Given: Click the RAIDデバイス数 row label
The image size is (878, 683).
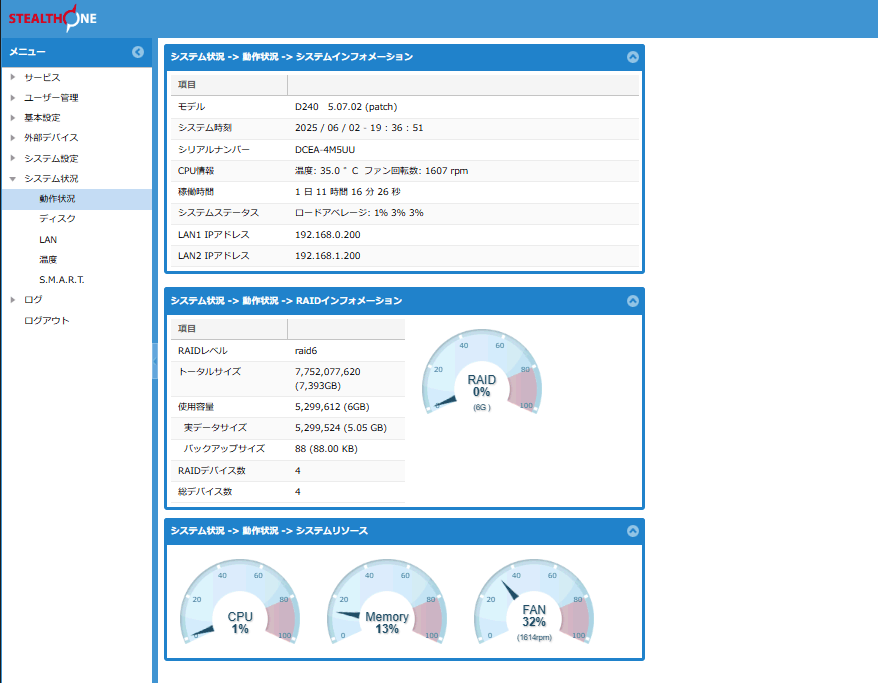Looking at the screenshot, I should pos(212,470).
